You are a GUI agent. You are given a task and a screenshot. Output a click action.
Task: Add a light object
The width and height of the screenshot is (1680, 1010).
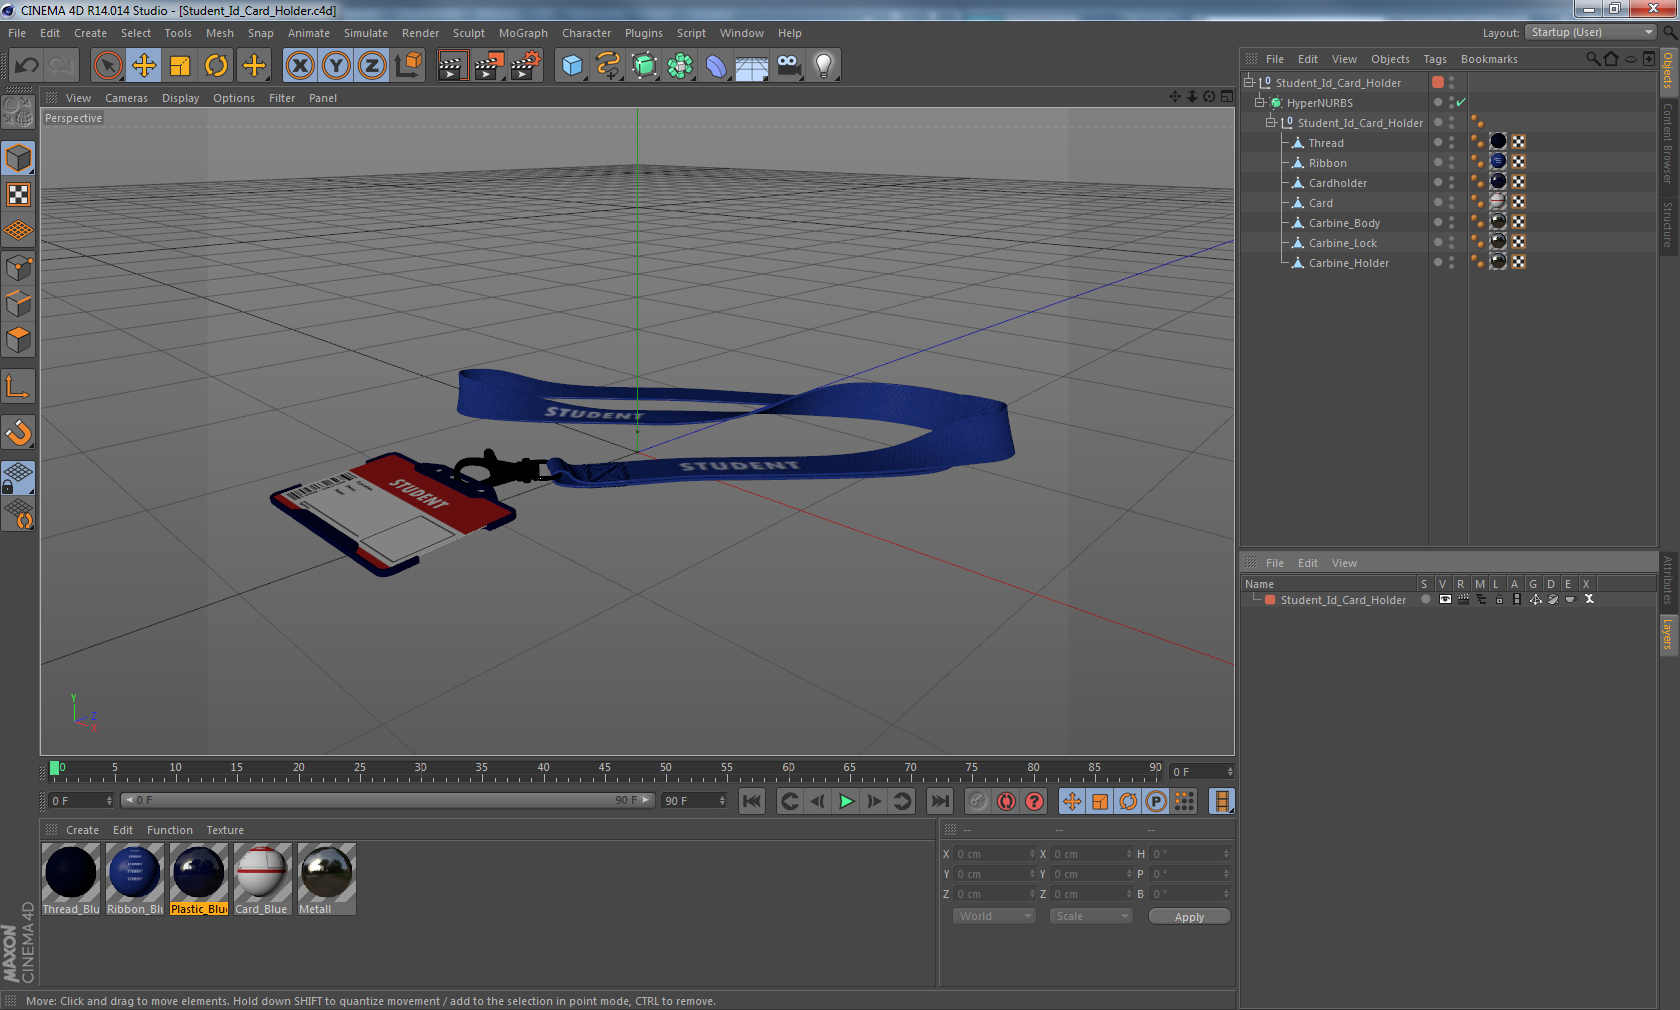point(824,66)
